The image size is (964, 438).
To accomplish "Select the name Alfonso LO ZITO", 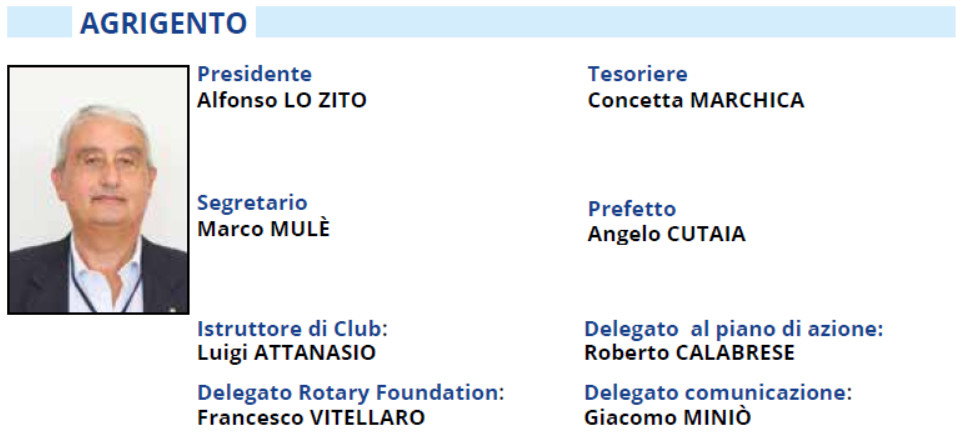I will point(282,100).
